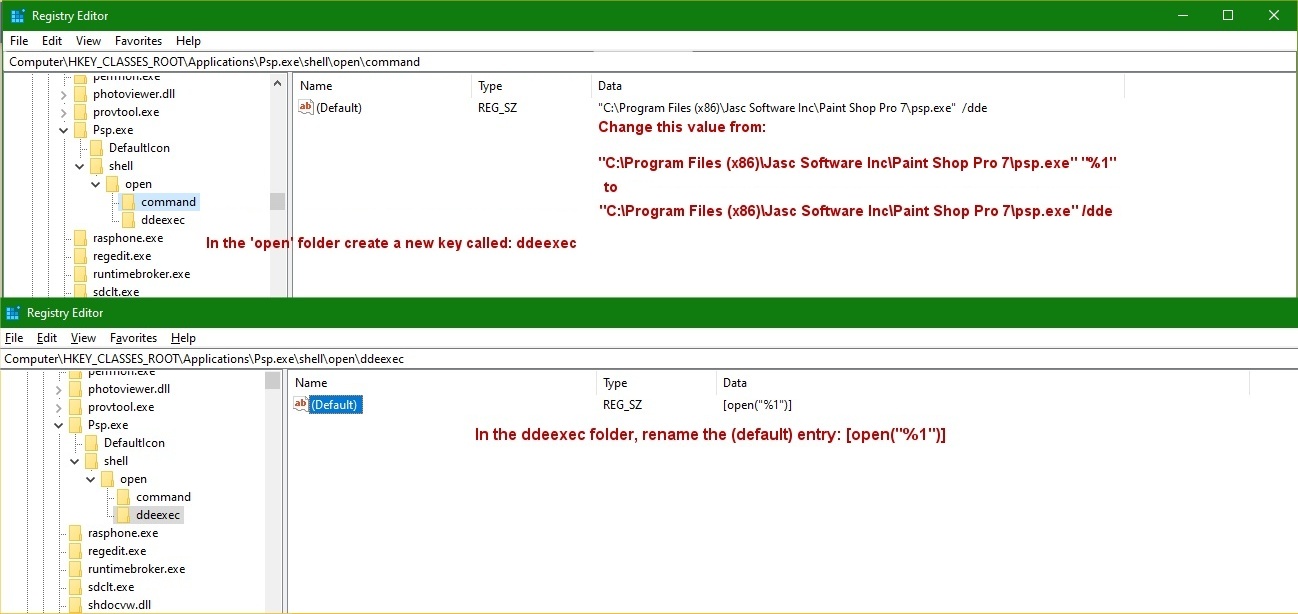Select ddeexec folder icon in top tree
The width and height of the screenshot is (1298, 614).
click(128, 220)
